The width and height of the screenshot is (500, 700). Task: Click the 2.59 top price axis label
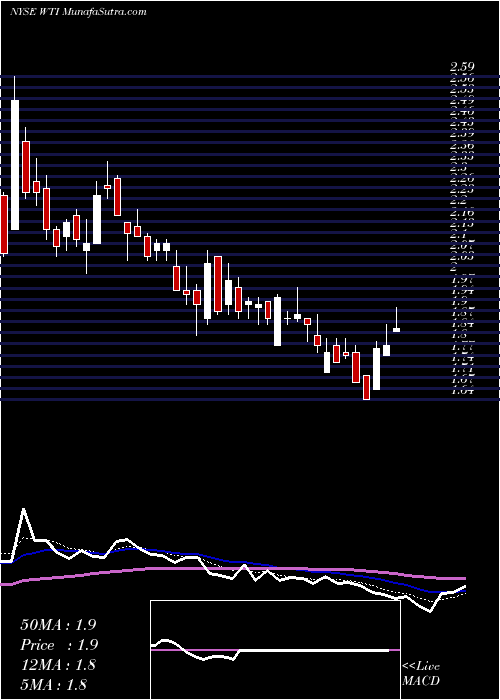[x=462, y=67]
